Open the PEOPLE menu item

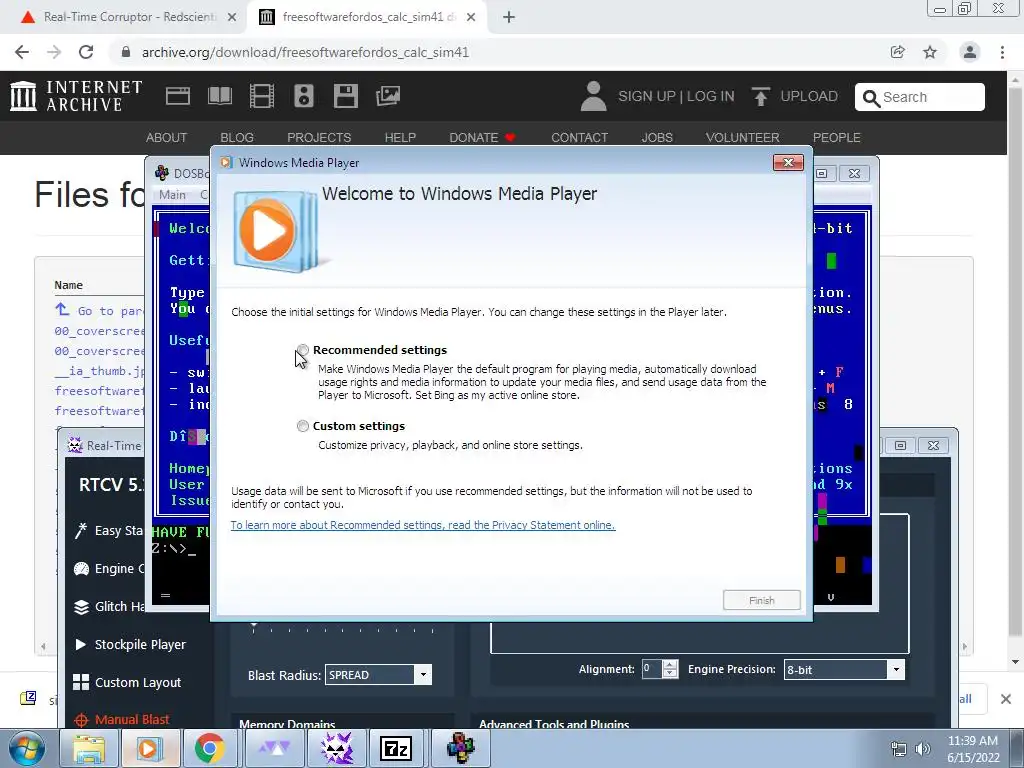click(x=837, y=138)
